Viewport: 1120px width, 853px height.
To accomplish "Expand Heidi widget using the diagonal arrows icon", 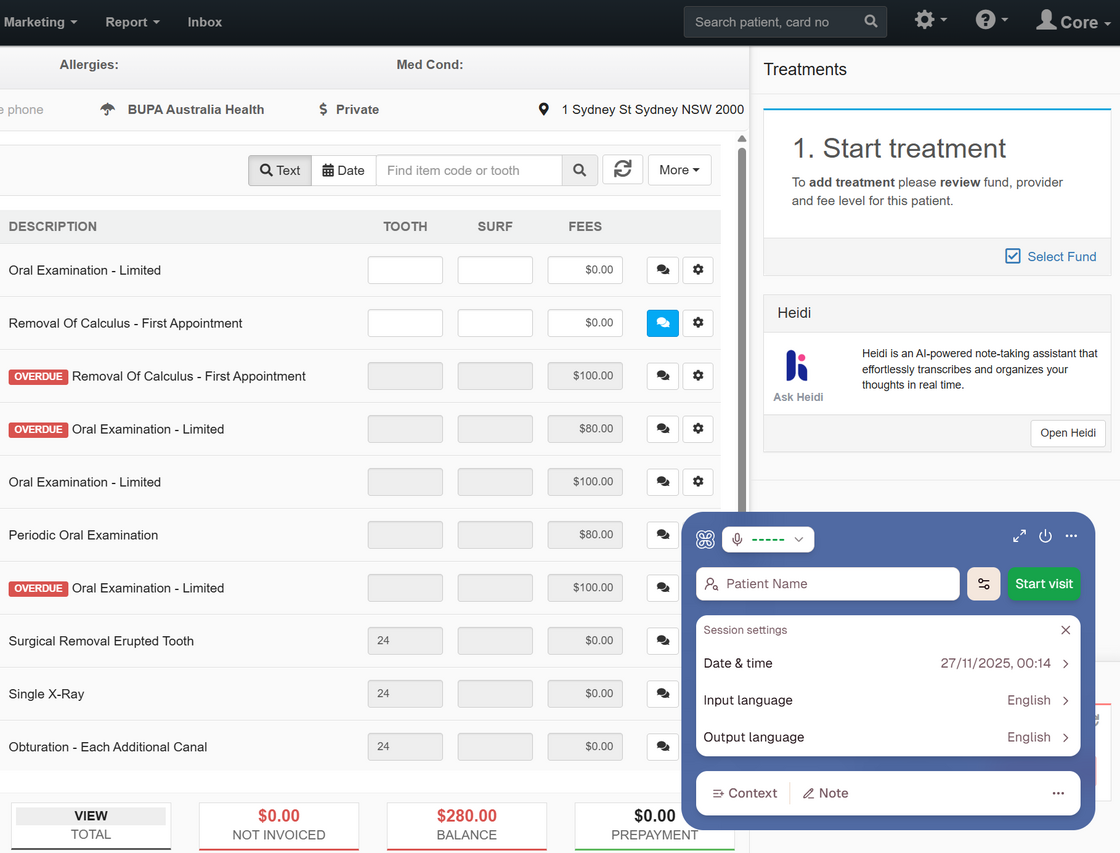I will pos(1019,536).
